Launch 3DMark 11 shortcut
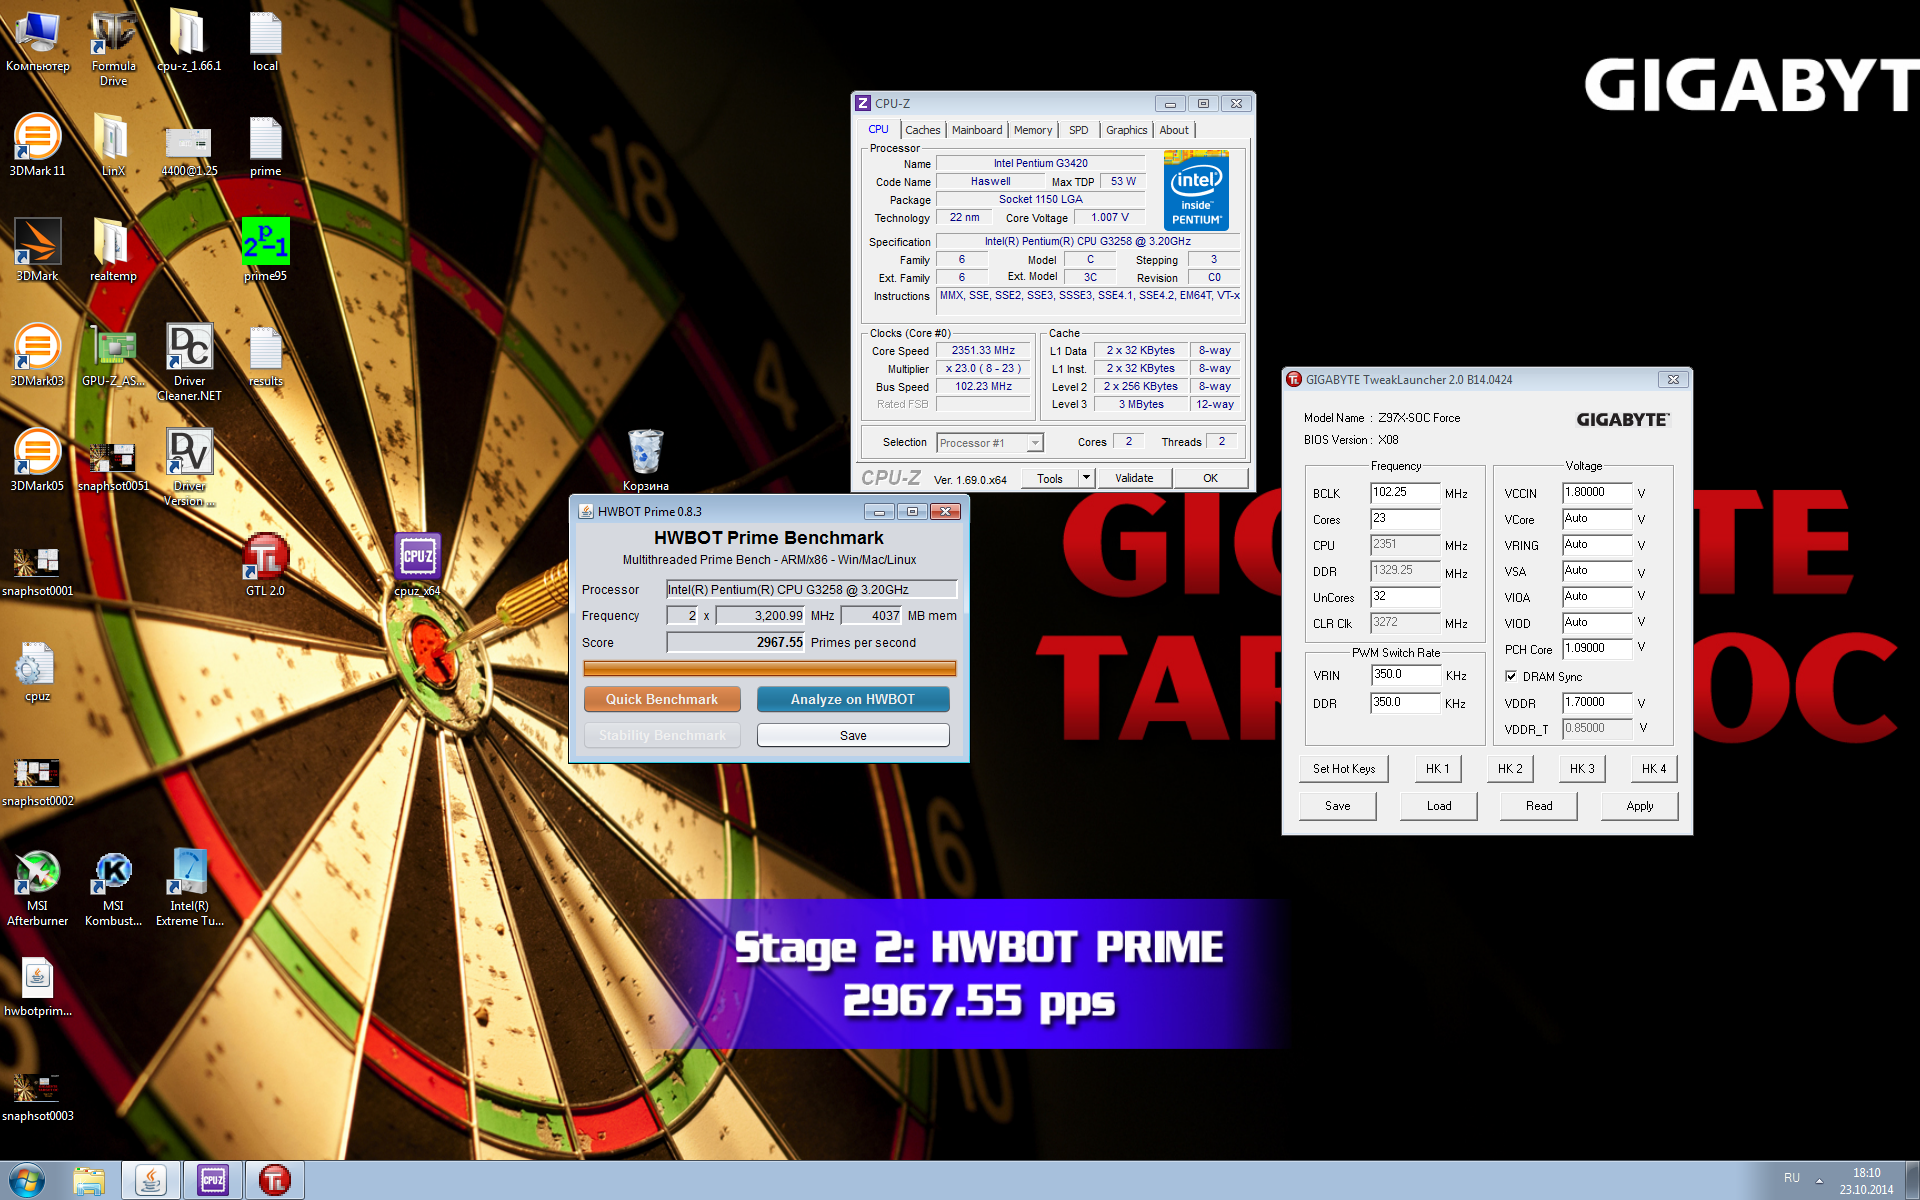The image size is (1920, 1200). tap(37, 146)
